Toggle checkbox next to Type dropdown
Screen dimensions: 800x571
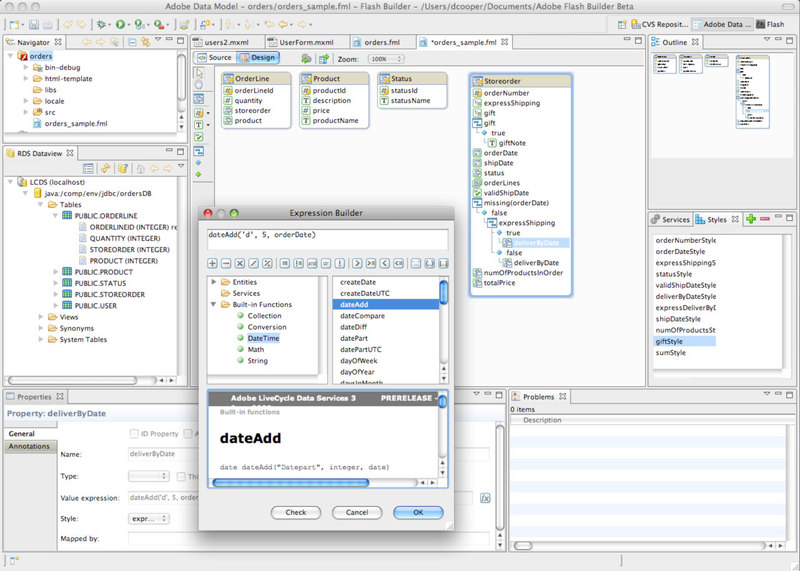coord(181,476)
